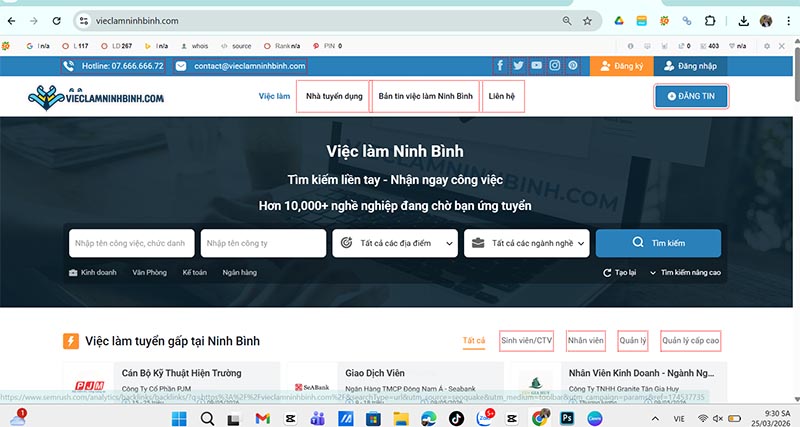The image size is (800, 427).
Task: Close the SEOquake toolbar with X
Action: (782, 46)
